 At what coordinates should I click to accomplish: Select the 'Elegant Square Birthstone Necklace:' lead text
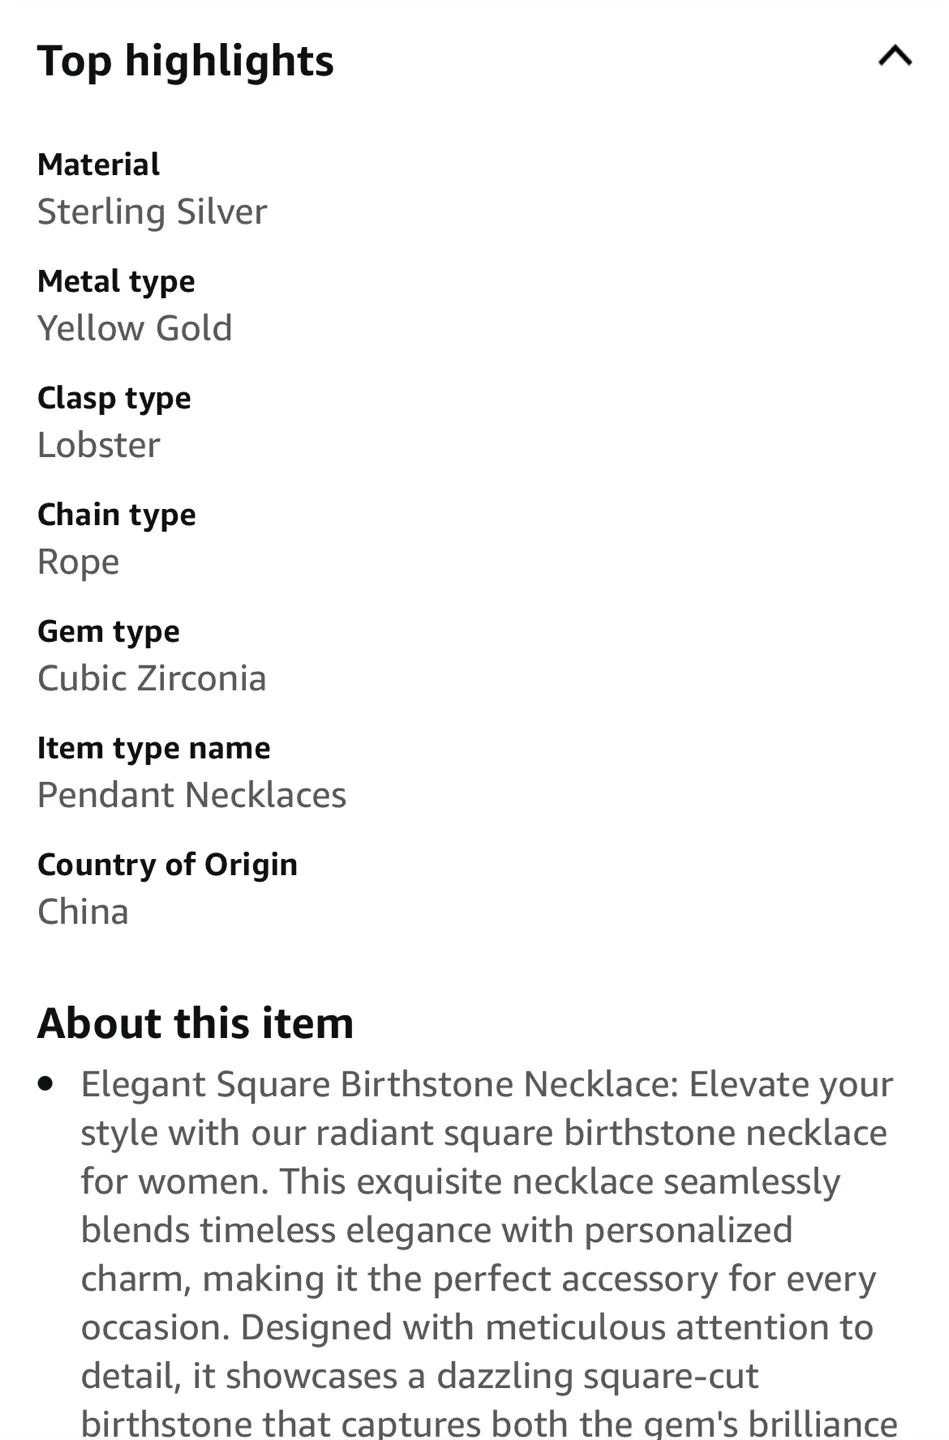tap(378, 1084)
